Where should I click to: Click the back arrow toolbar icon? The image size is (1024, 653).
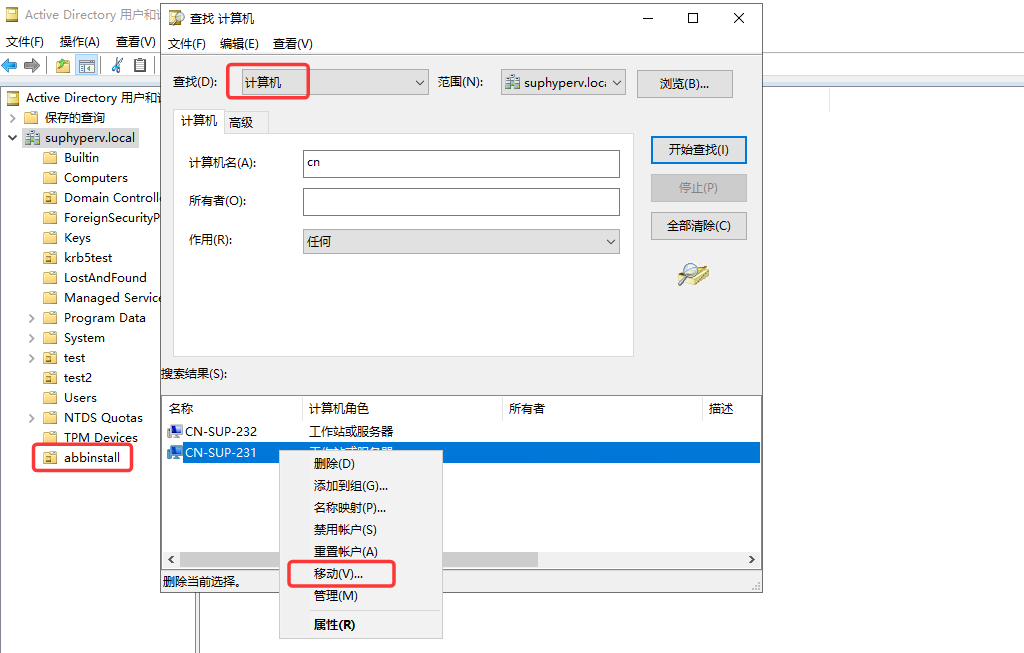click(10, 65)
